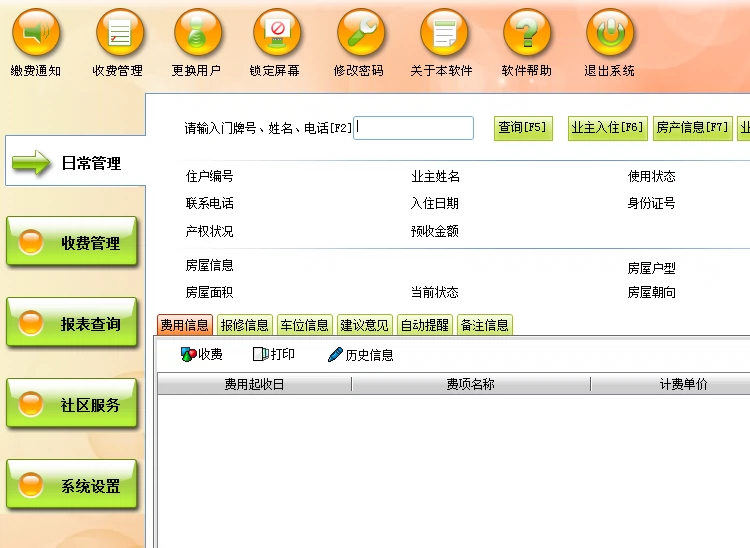Click the 查询[F5] button

[x=523, y=128]
